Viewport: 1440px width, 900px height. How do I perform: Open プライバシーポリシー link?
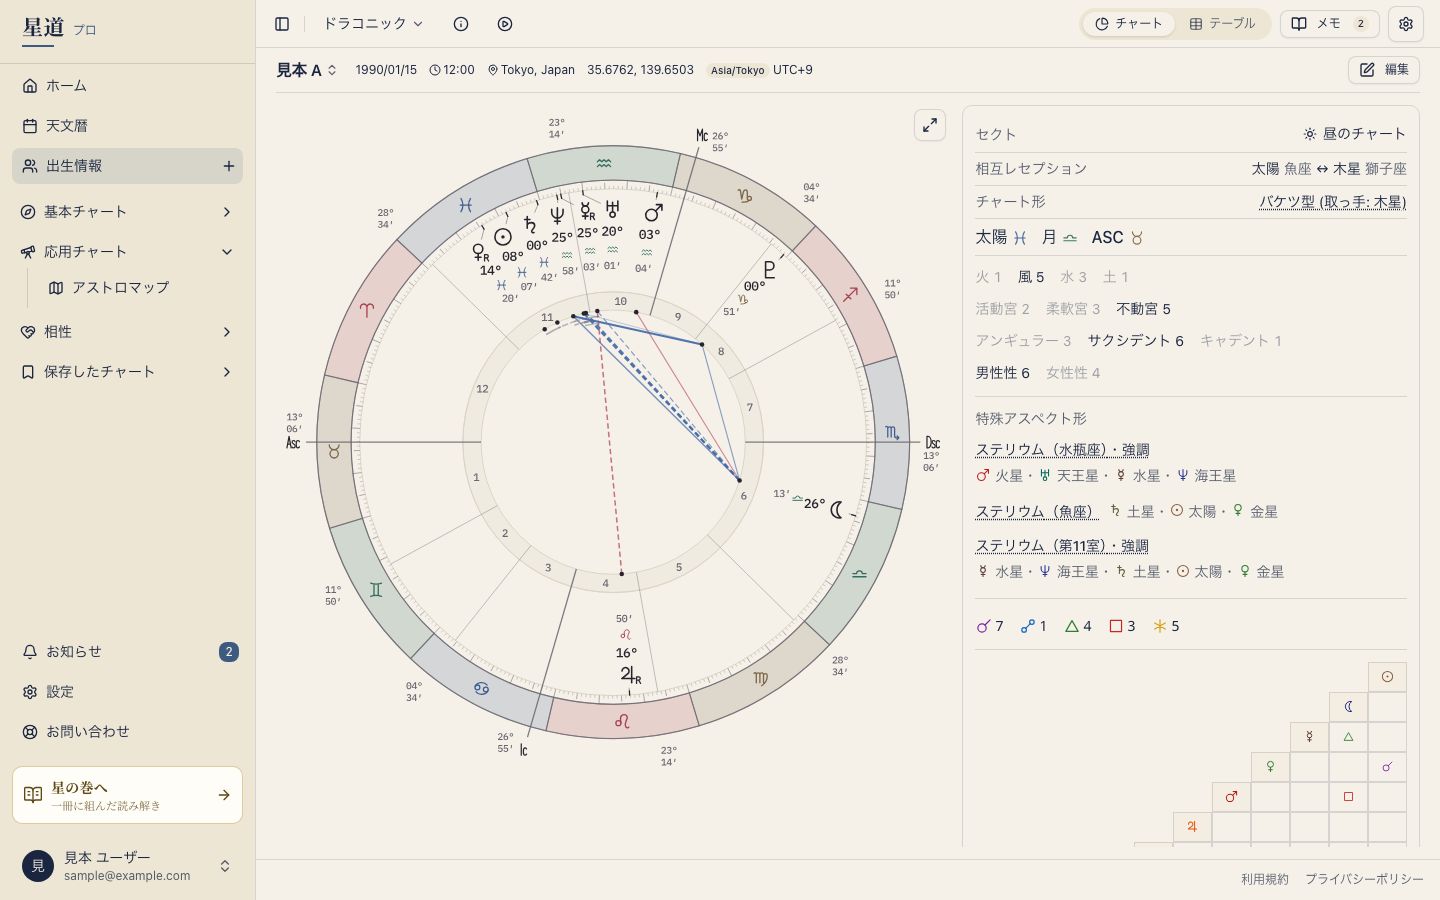pos(1364,879)
